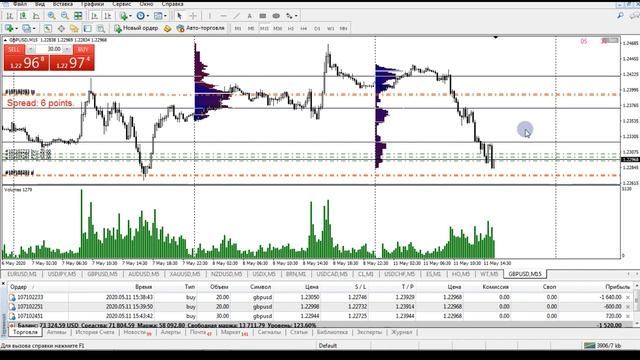Select the trendline drawing tool

click(x=236, y=16)
